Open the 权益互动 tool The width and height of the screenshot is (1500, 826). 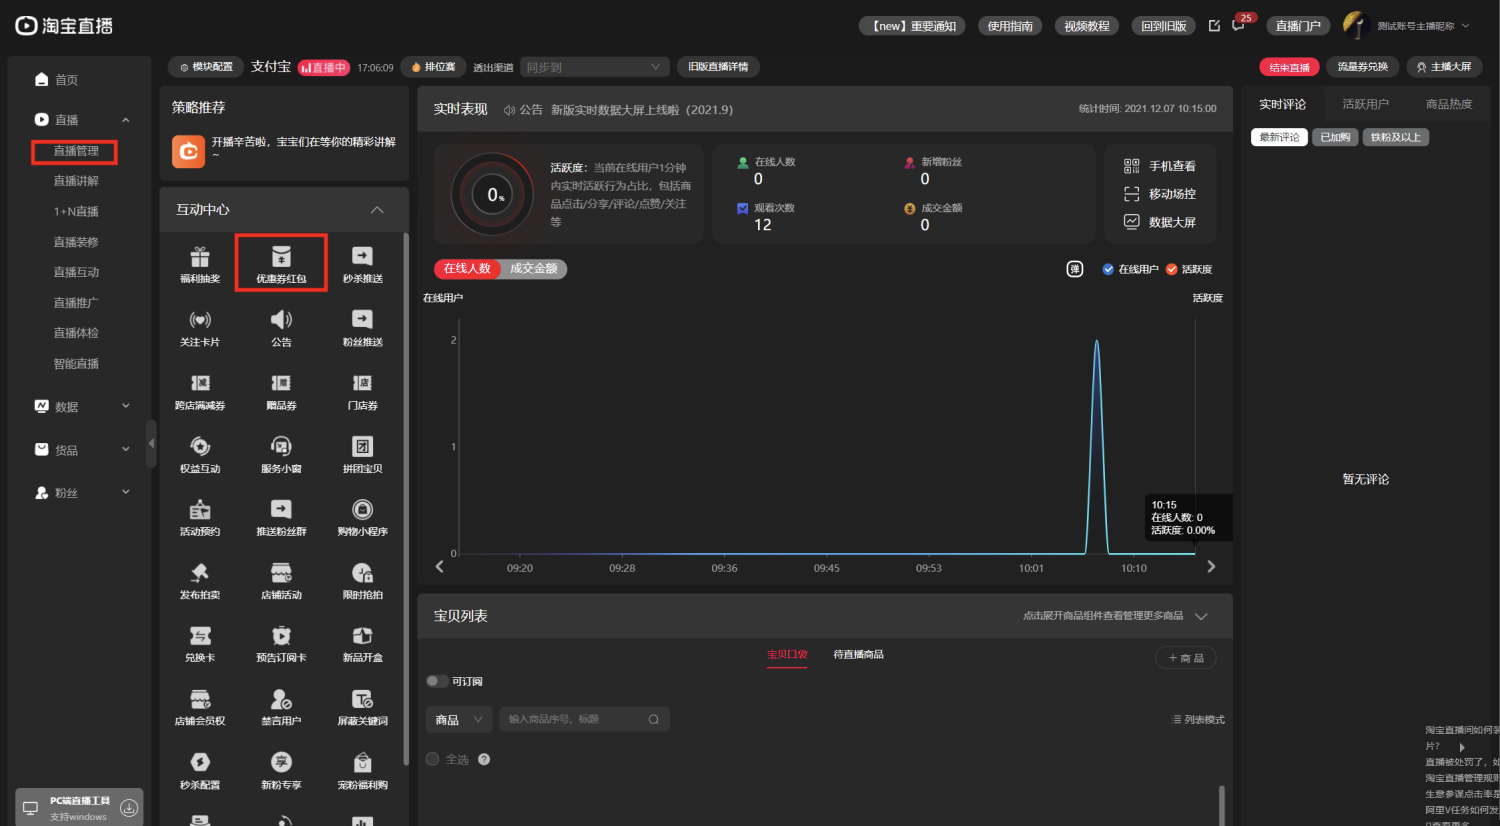click(200, 455)
